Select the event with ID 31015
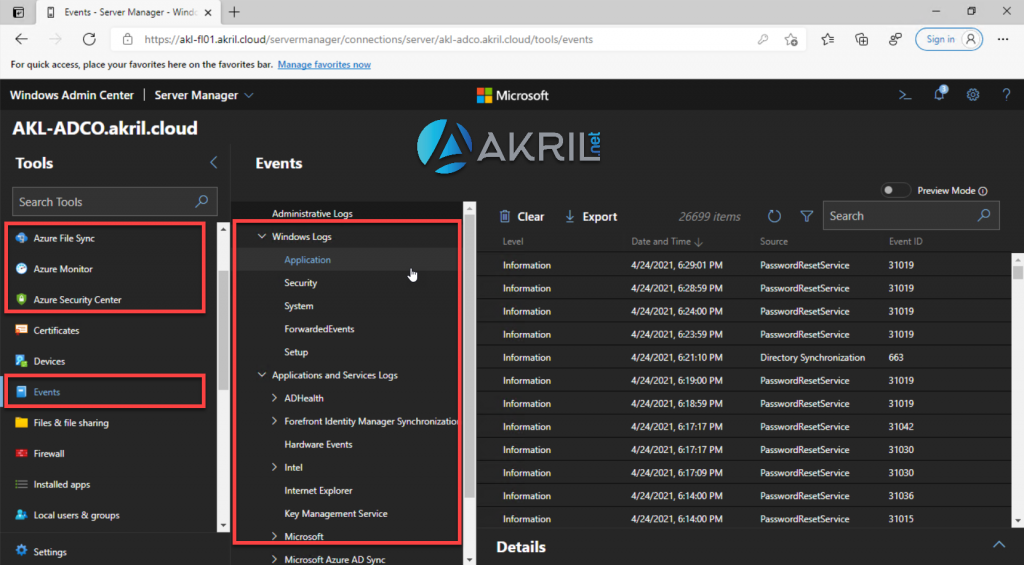This screenshot has width=1024, height=565. (x=744, y=519)
